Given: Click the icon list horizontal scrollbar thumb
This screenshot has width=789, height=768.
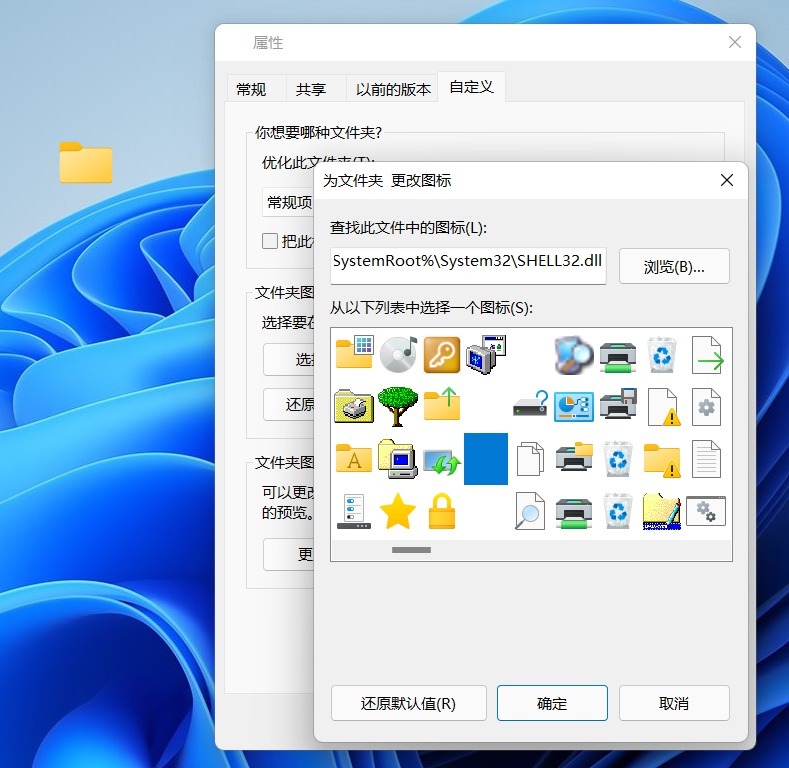Looking at the screenshot, I should [411, 550].
